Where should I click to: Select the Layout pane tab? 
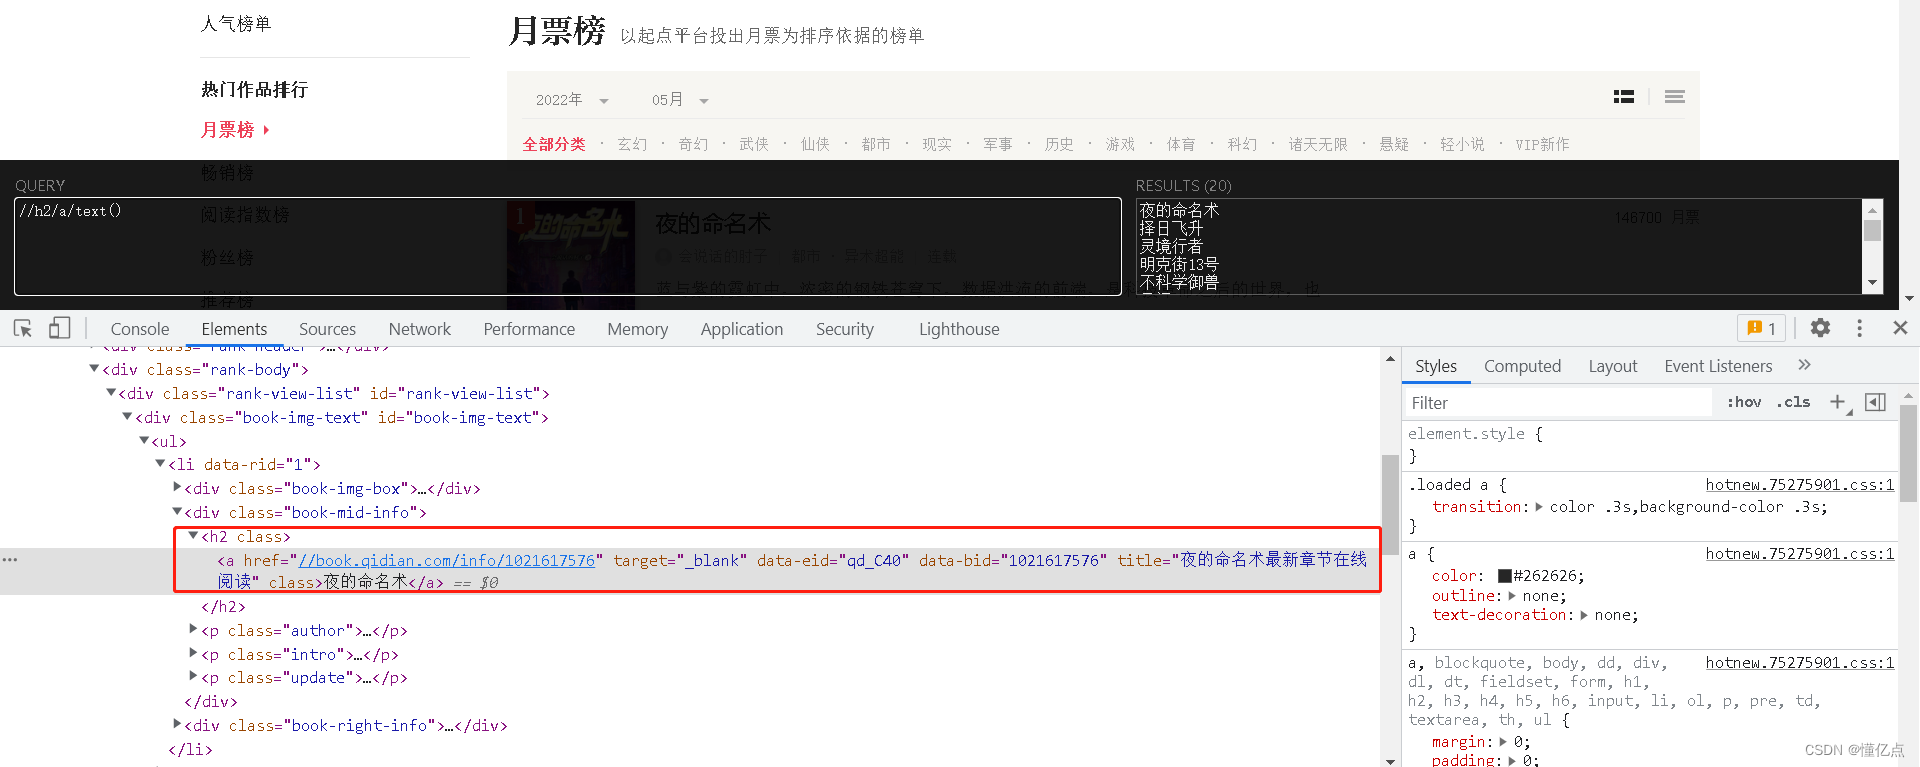coord(1613,366)
